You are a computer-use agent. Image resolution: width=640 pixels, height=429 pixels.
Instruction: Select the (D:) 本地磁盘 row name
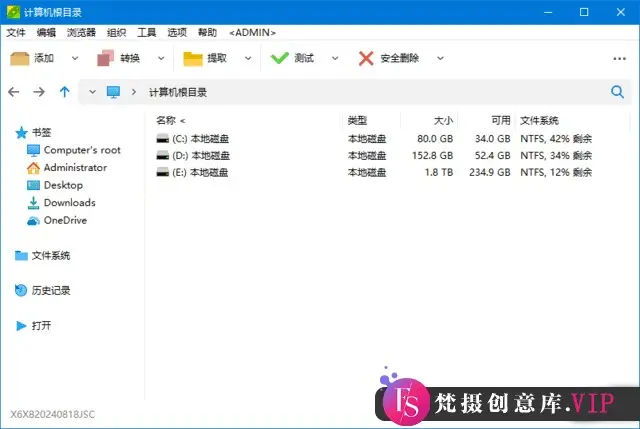[201, 156]
